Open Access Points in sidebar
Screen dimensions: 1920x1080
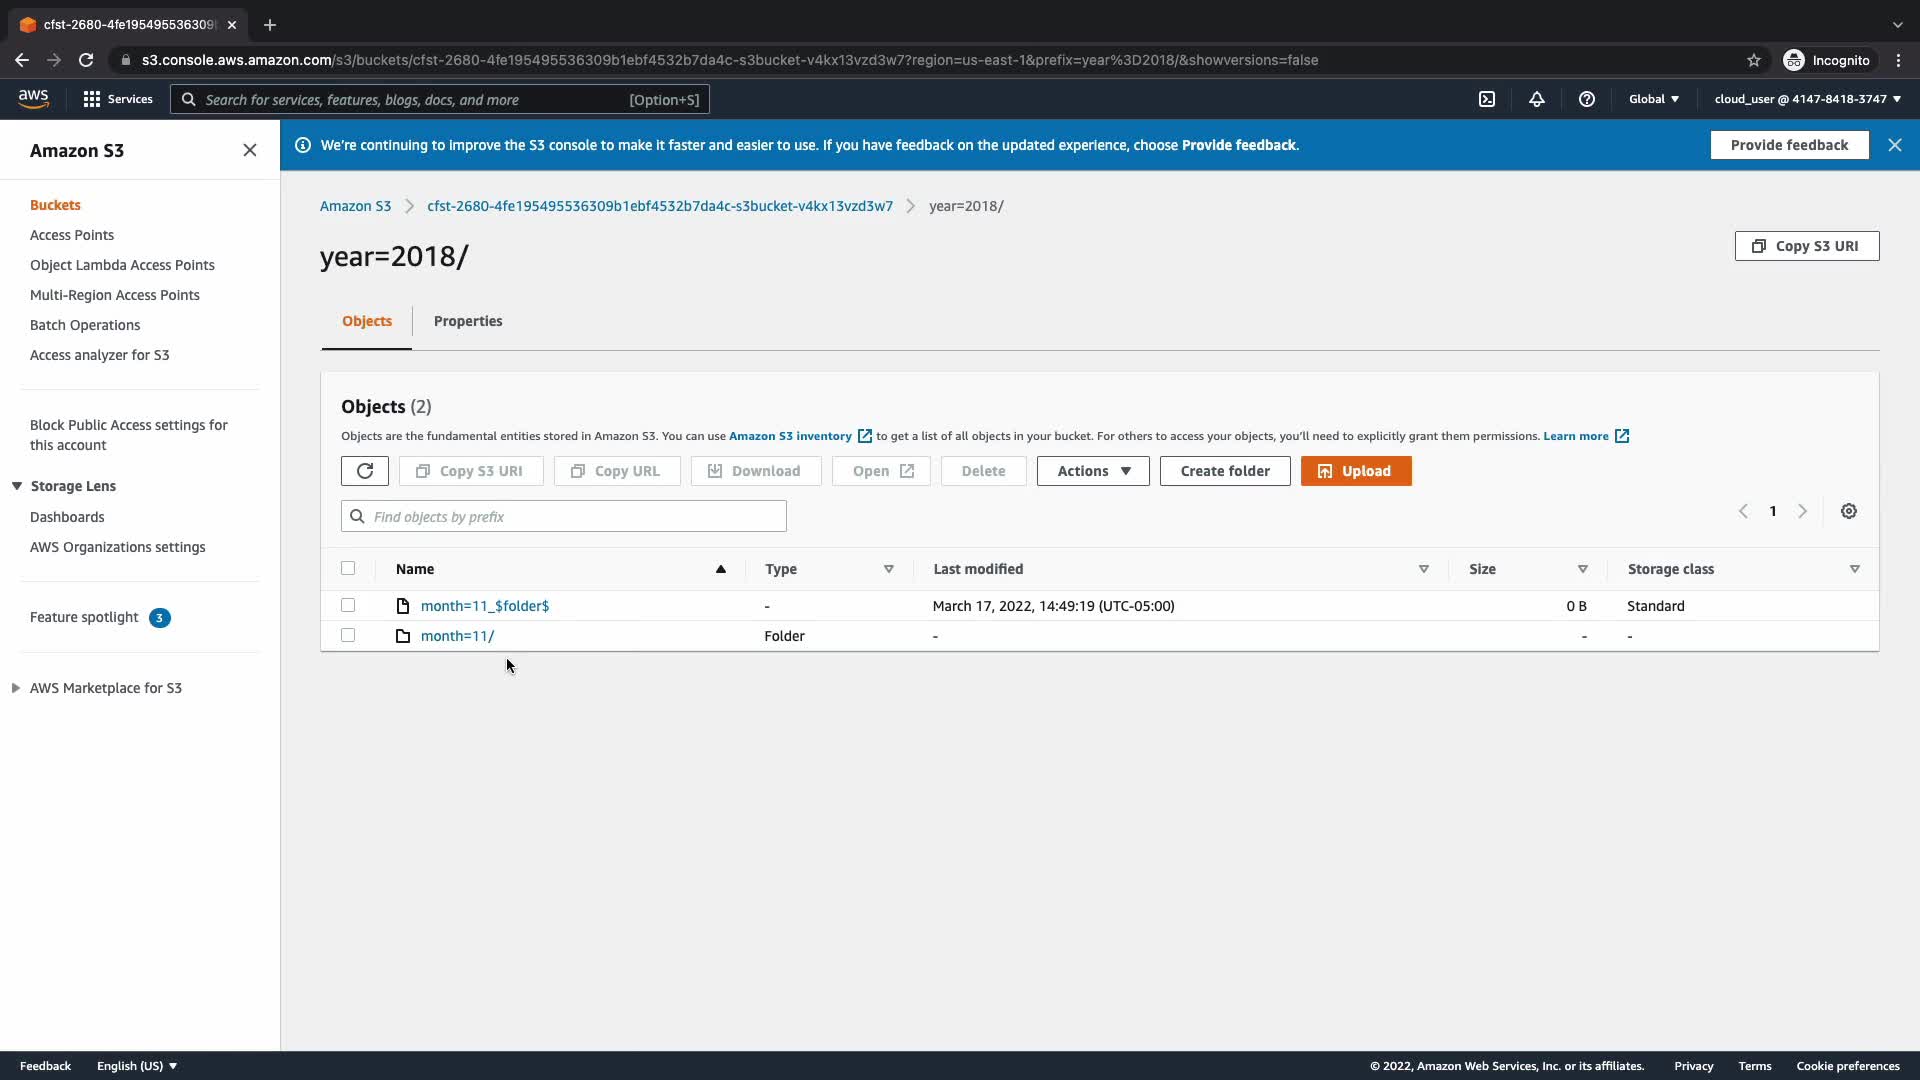point(72,235)
